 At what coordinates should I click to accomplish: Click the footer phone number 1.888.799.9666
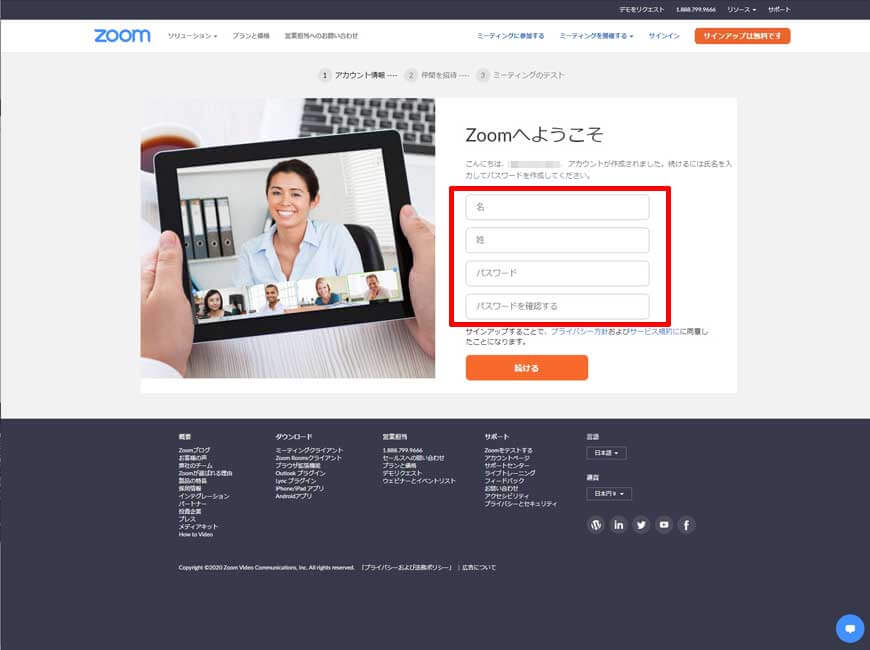tap(402, 450)
